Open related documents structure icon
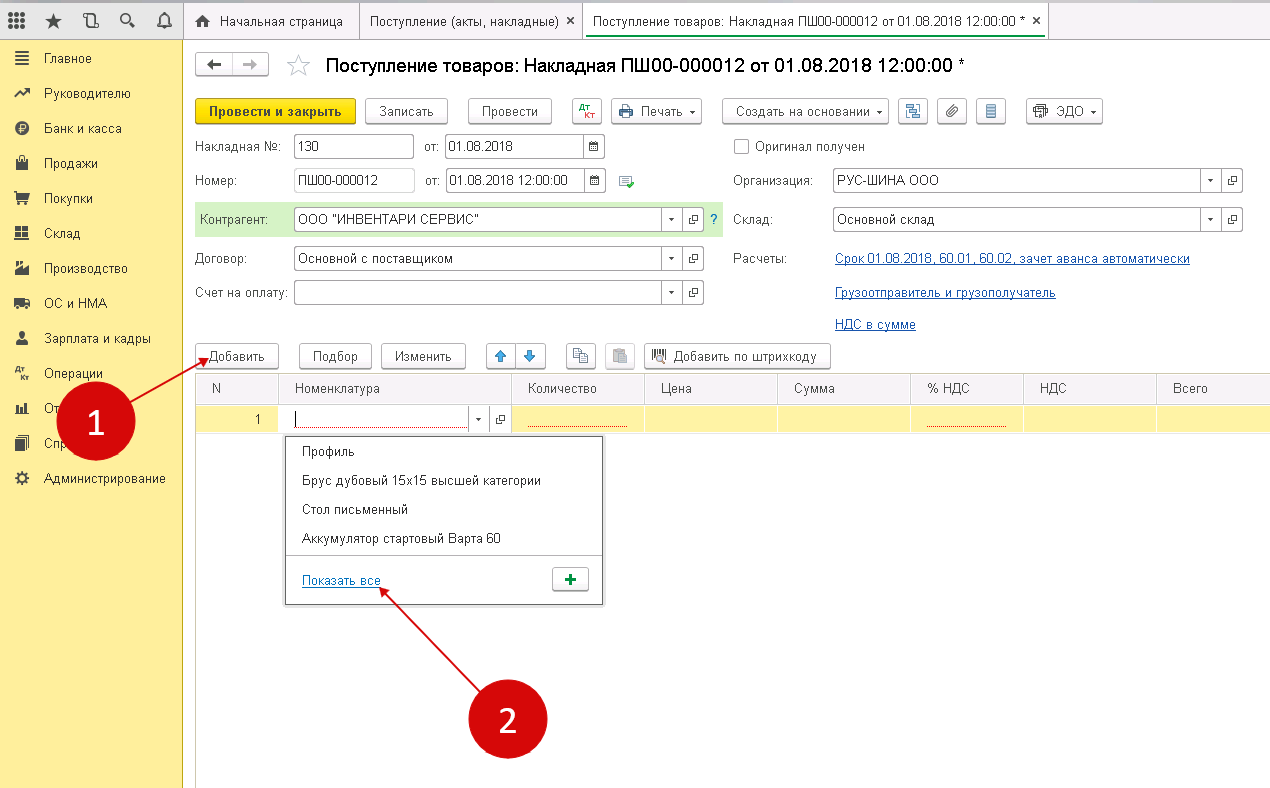The width and height of the screenshot is (1270, 788). [912, 111]
